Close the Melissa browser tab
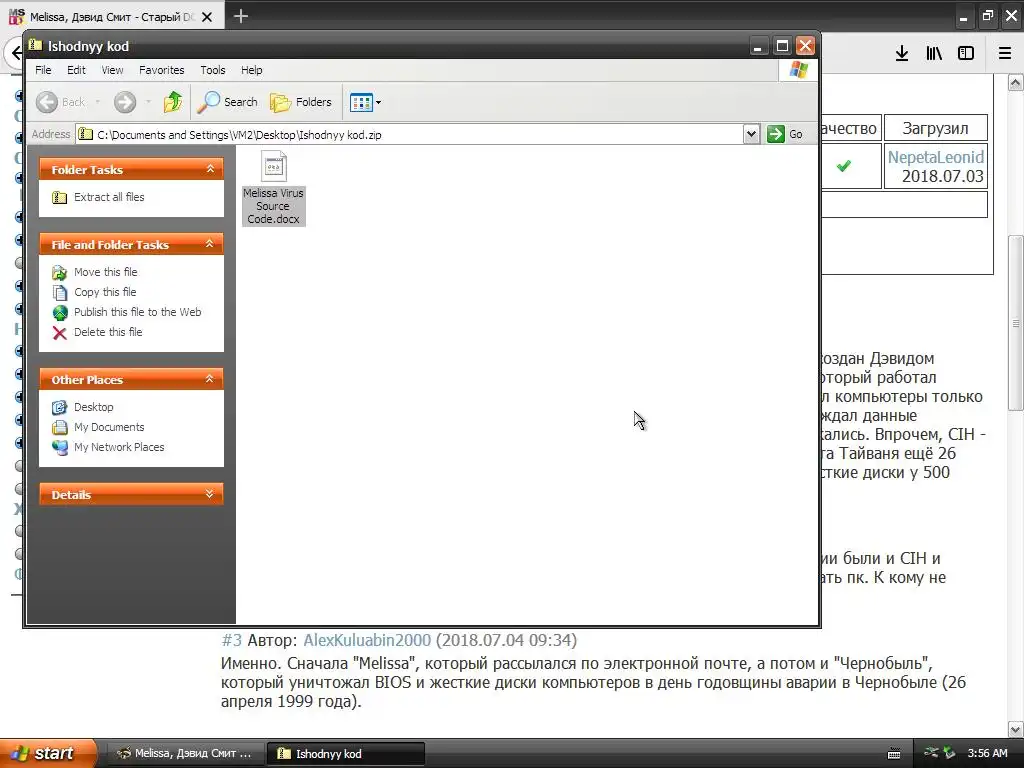The height and width of the screenshot is (768, 1024). (207, 17)
